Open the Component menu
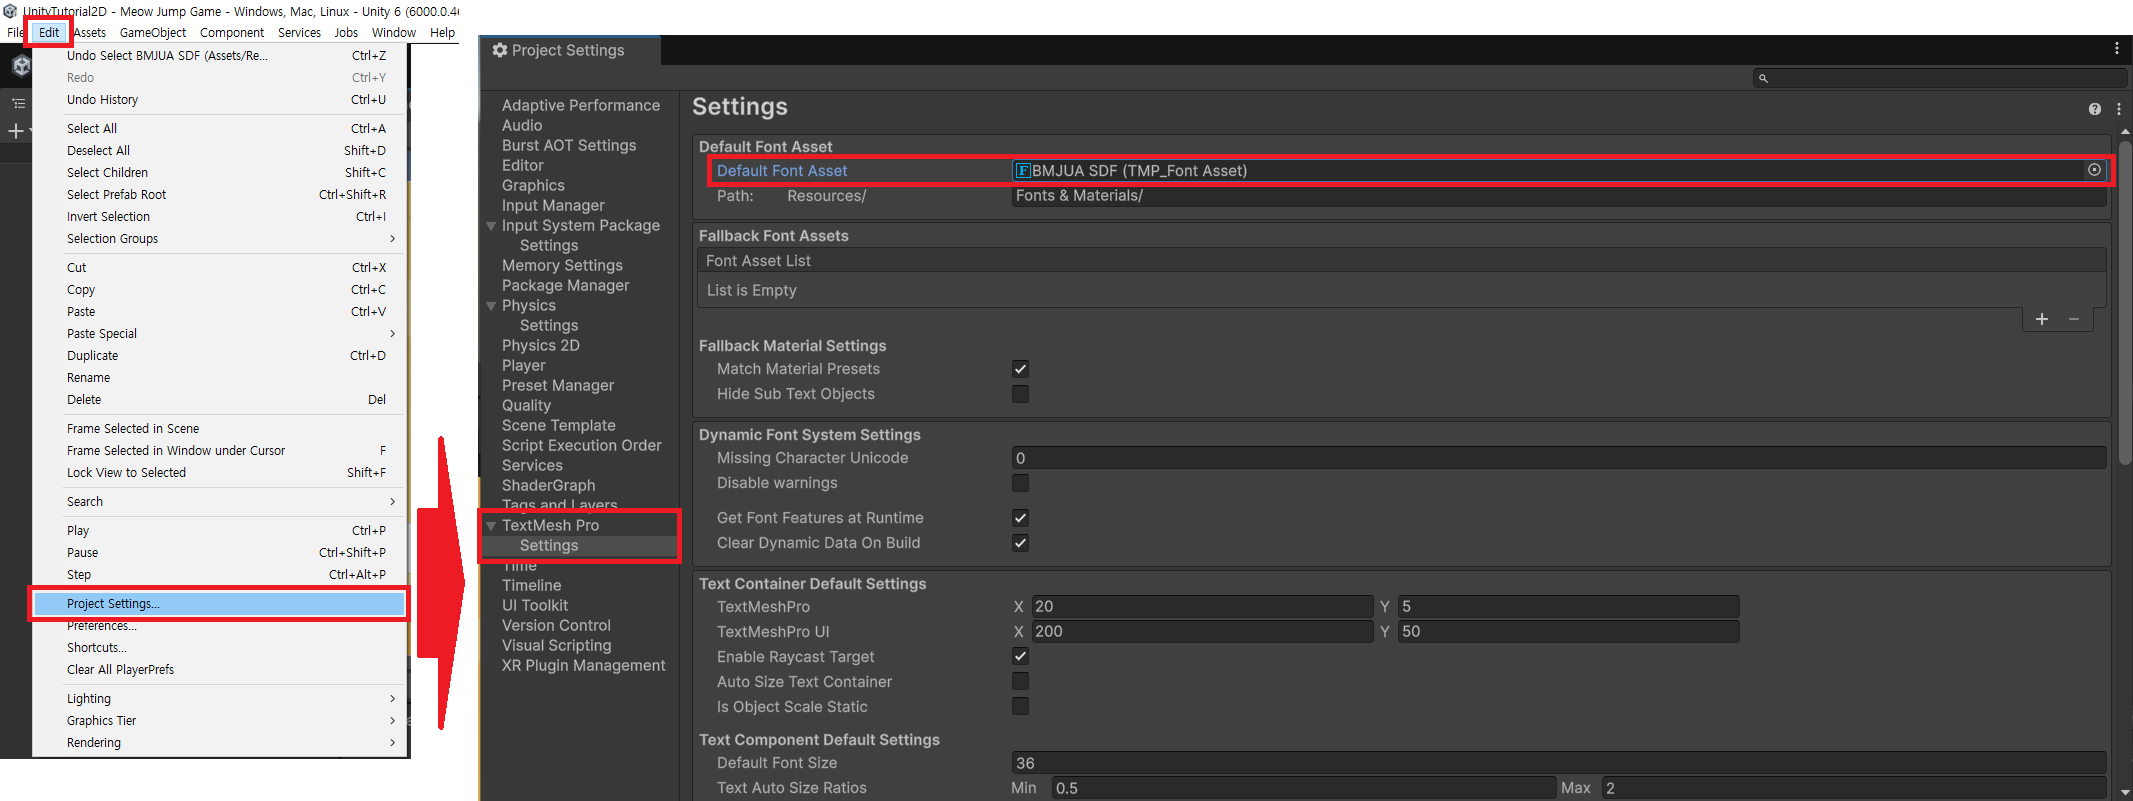 (x=232, y=33)
